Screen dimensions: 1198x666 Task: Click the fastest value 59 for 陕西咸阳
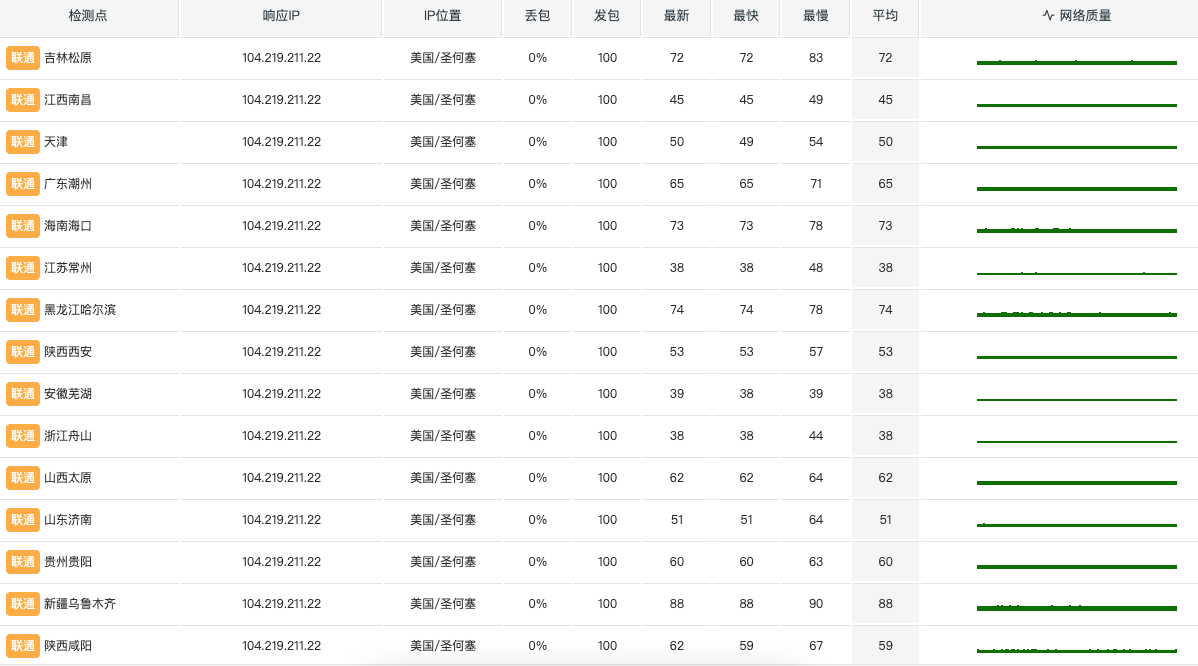(746, 646)
